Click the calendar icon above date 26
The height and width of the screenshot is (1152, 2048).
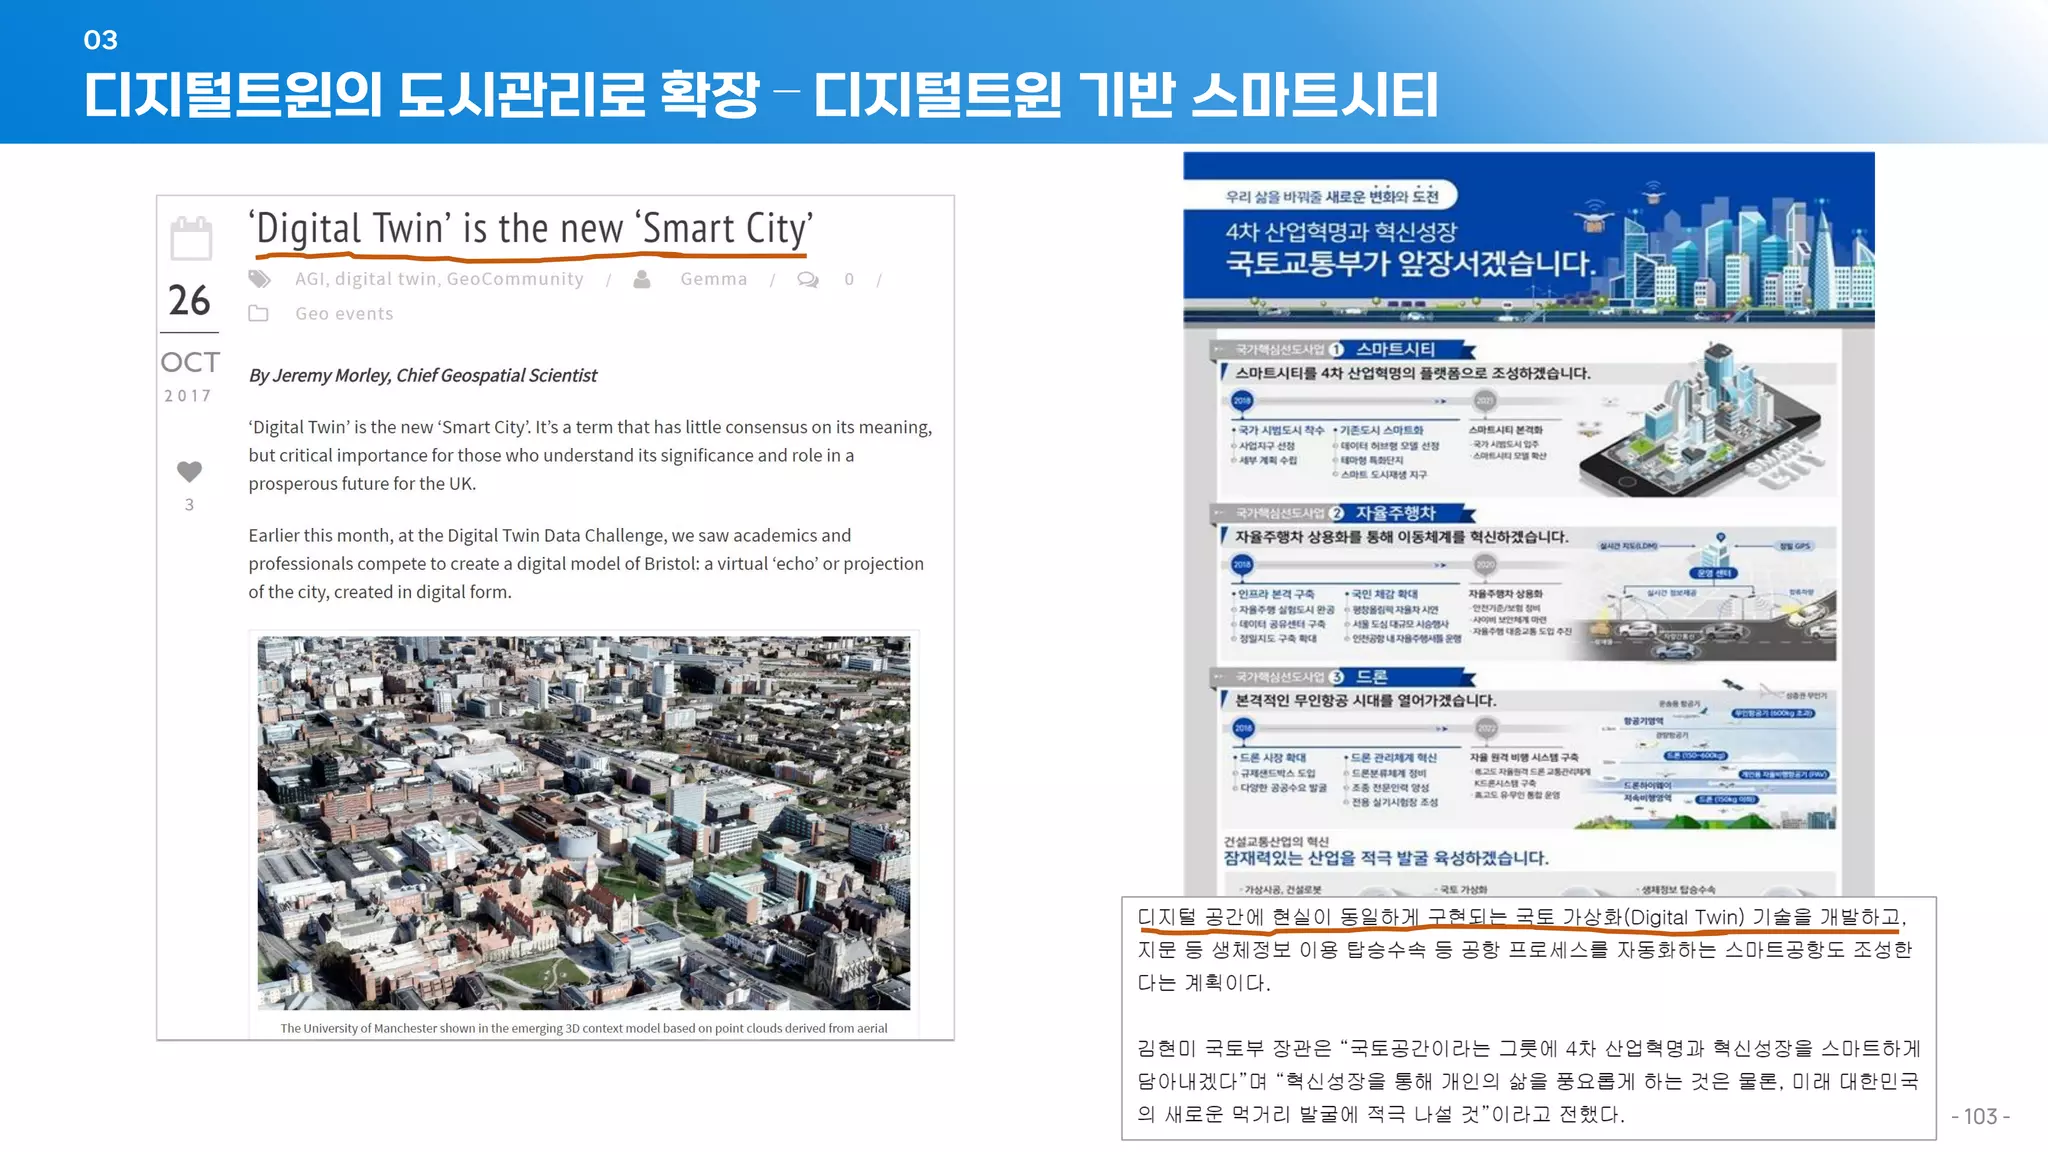click(190, 239)
